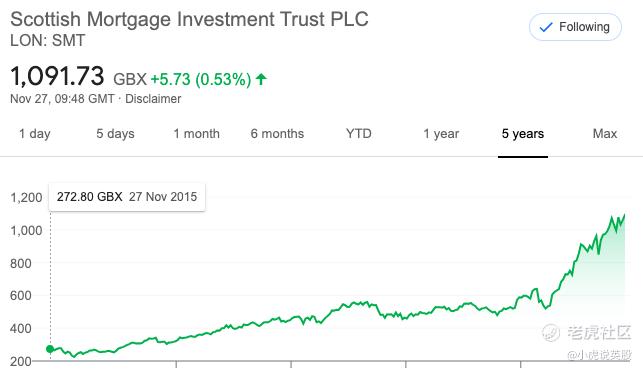
Task: Click the 272.80 GBX tooltip box
Action: 127,197
